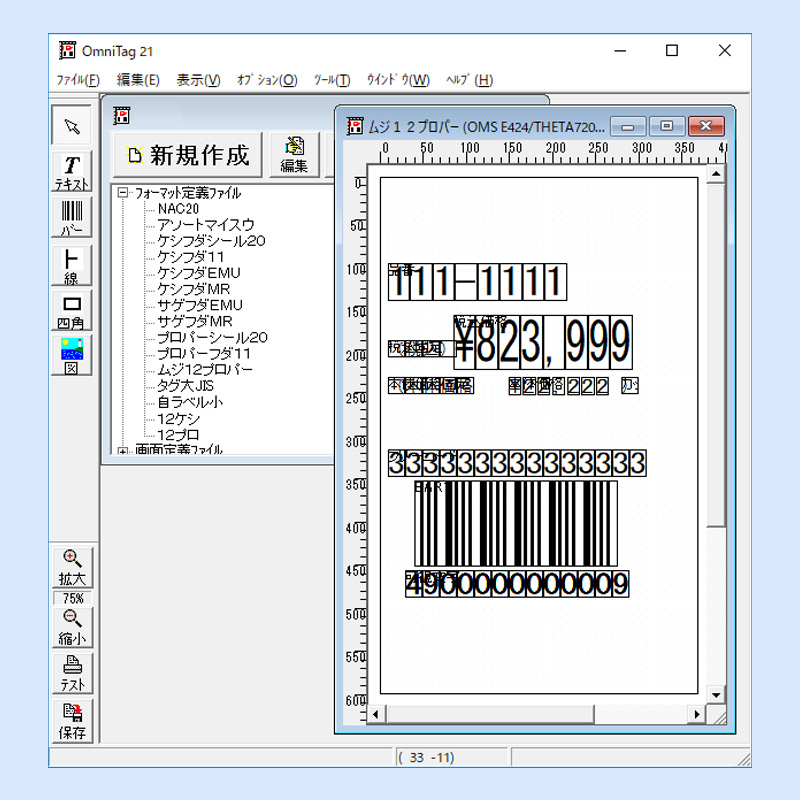This screenshot has height=800, width=800.
Task: Select アソートマイスウ in the tree
Action: 206,224
